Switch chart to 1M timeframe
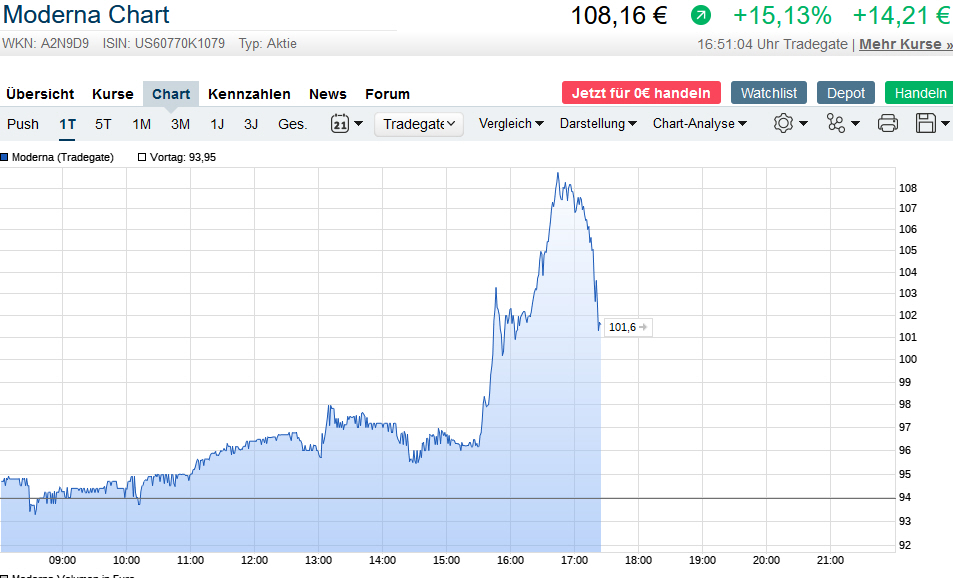The width and height of the screenshot is (953, 578). 142,124
